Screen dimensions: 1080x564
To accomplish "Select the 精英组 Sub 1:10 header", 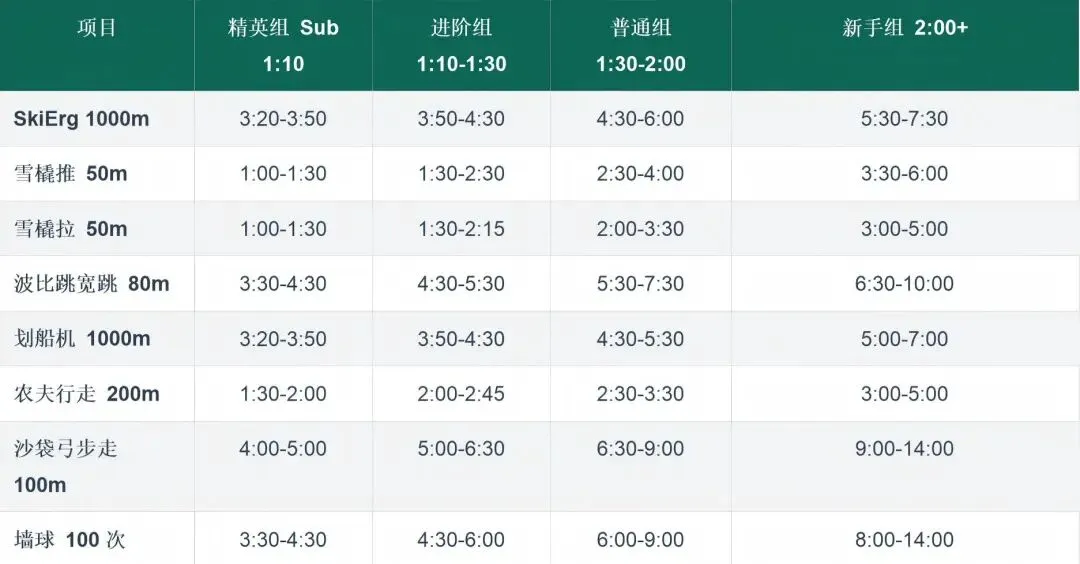I will tap(283, 46).
